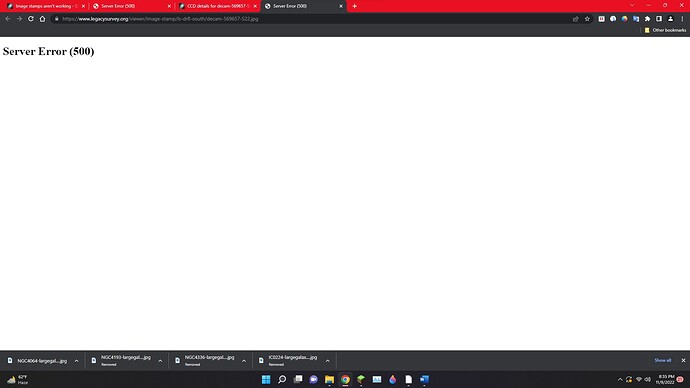
Task: Open Microsoft Word from taskbar
Action: coord(425,379)
